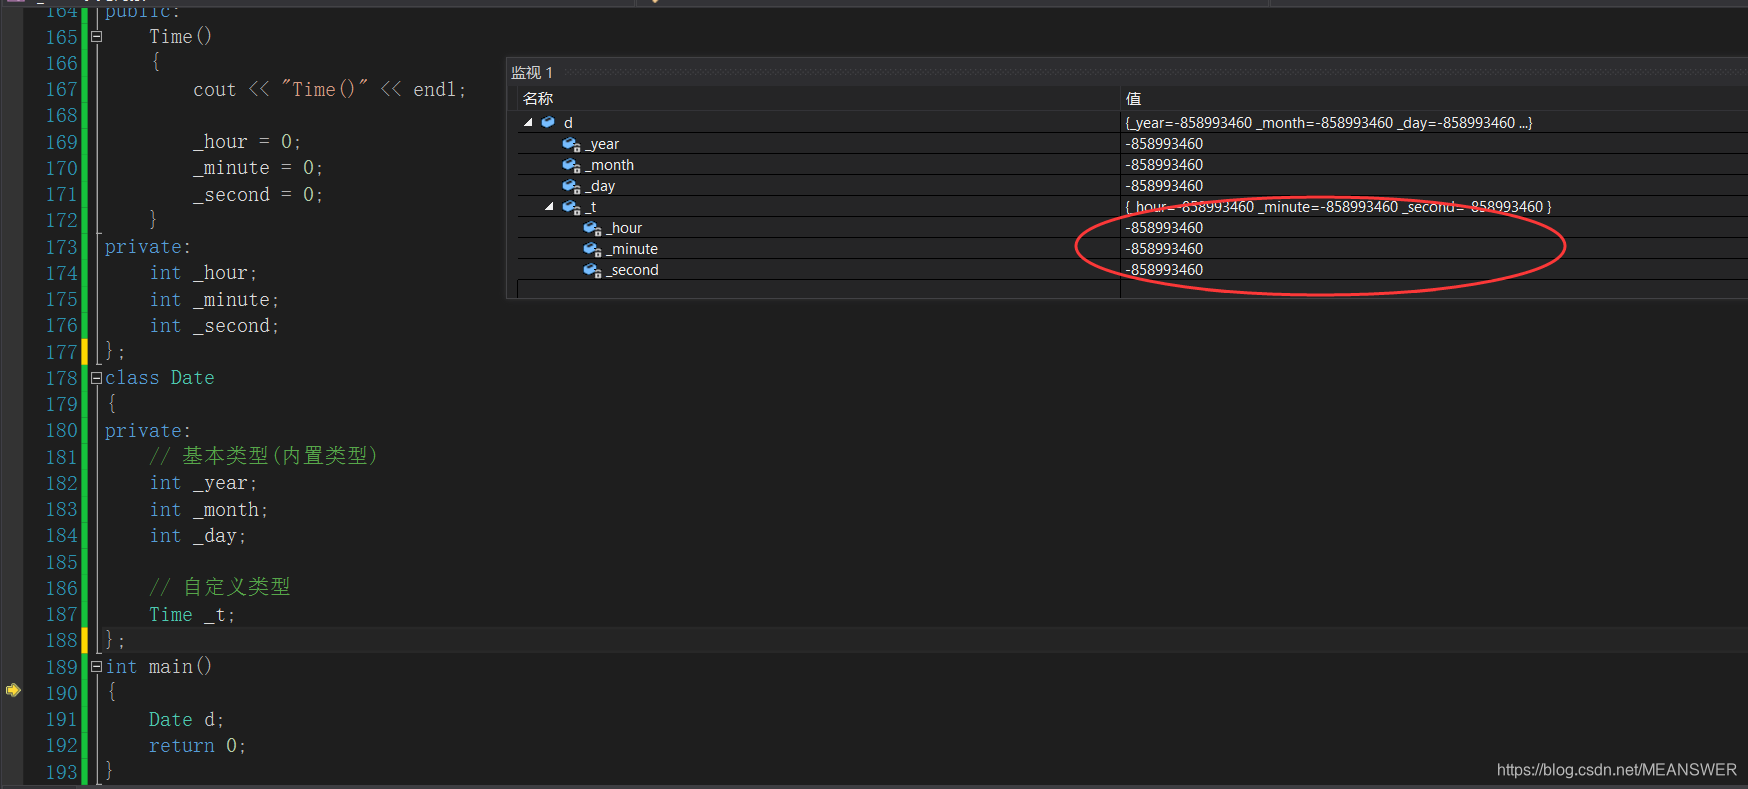
Task: Click the current statement arrow at line 190
Action: pos(13,690)
